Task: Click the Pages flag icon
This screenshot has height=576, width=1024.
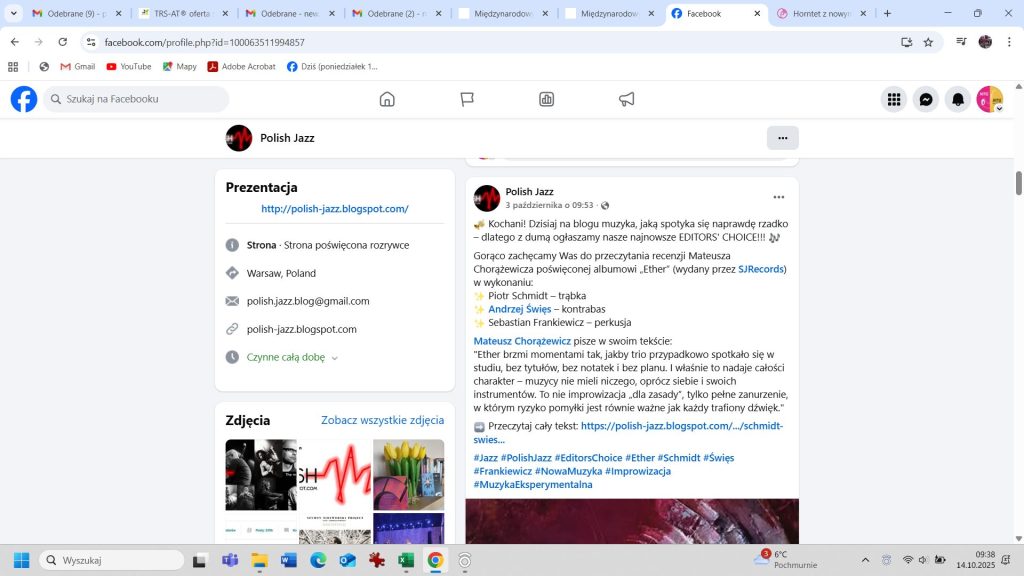Action: 467,99
